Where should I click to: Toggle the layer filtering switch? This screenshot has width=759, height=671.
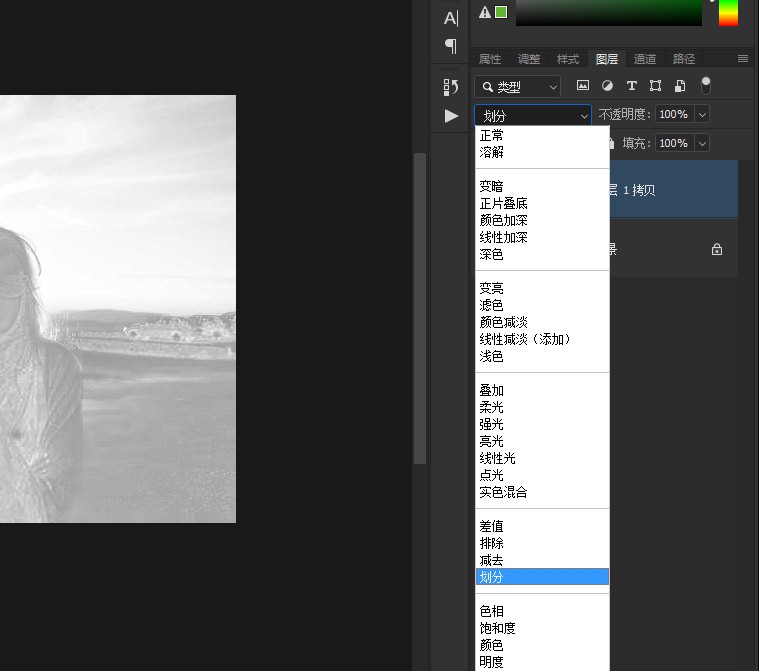[706, 85]
